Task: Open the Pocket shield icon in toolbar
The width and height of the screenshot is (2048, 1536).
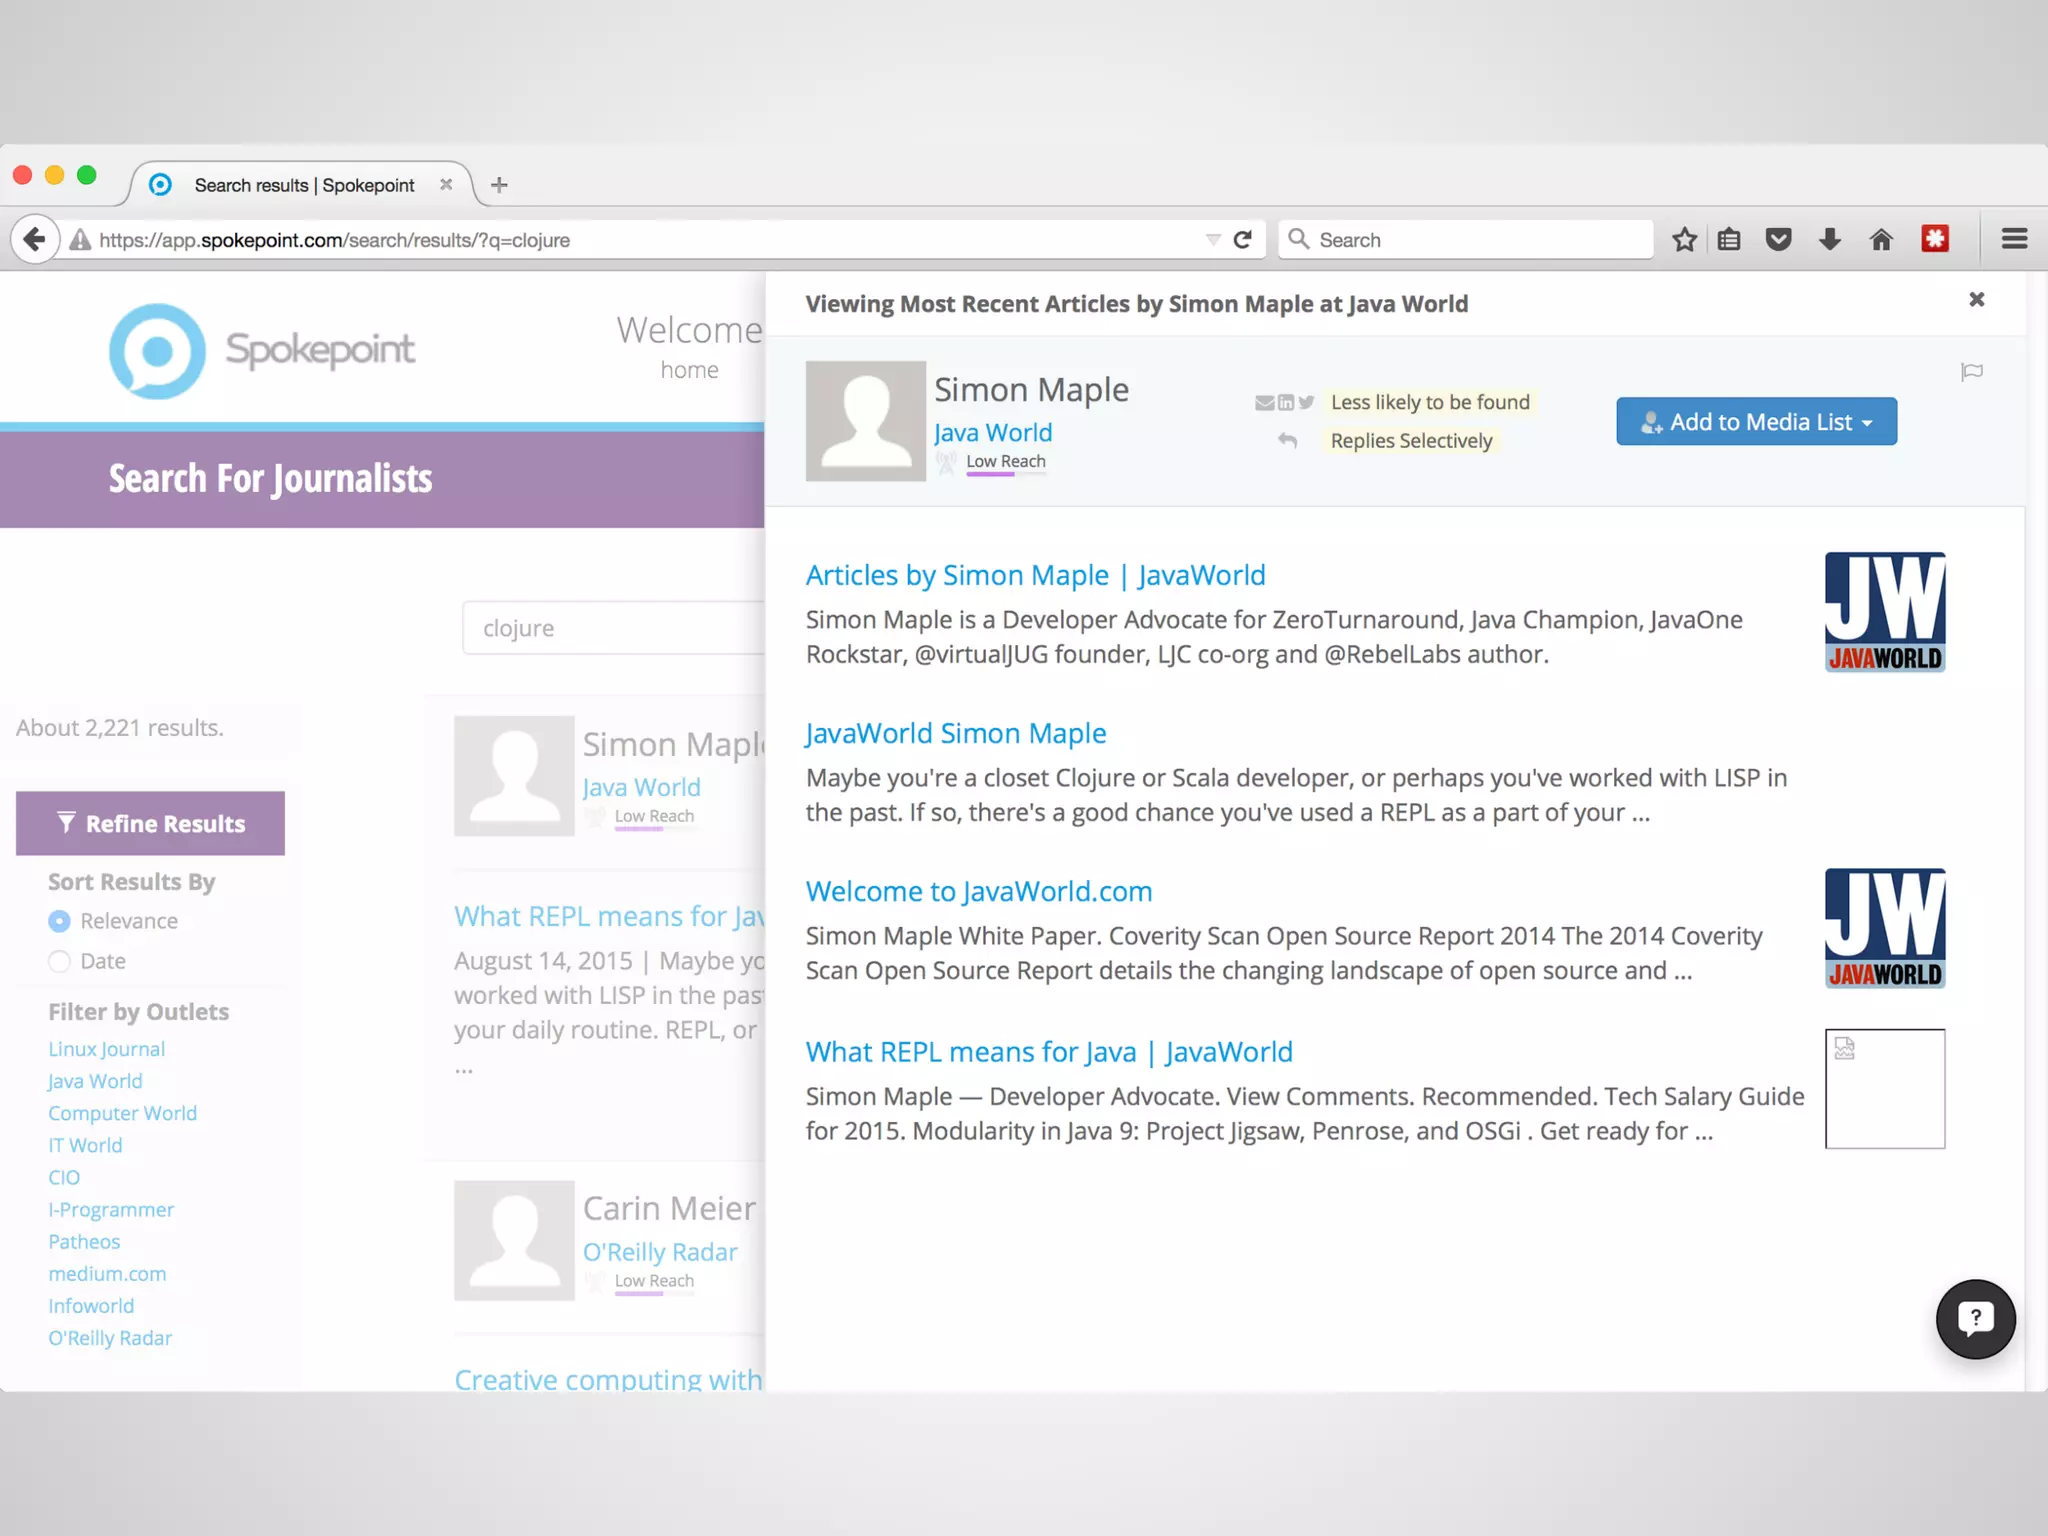Action: pos(1779,240)
